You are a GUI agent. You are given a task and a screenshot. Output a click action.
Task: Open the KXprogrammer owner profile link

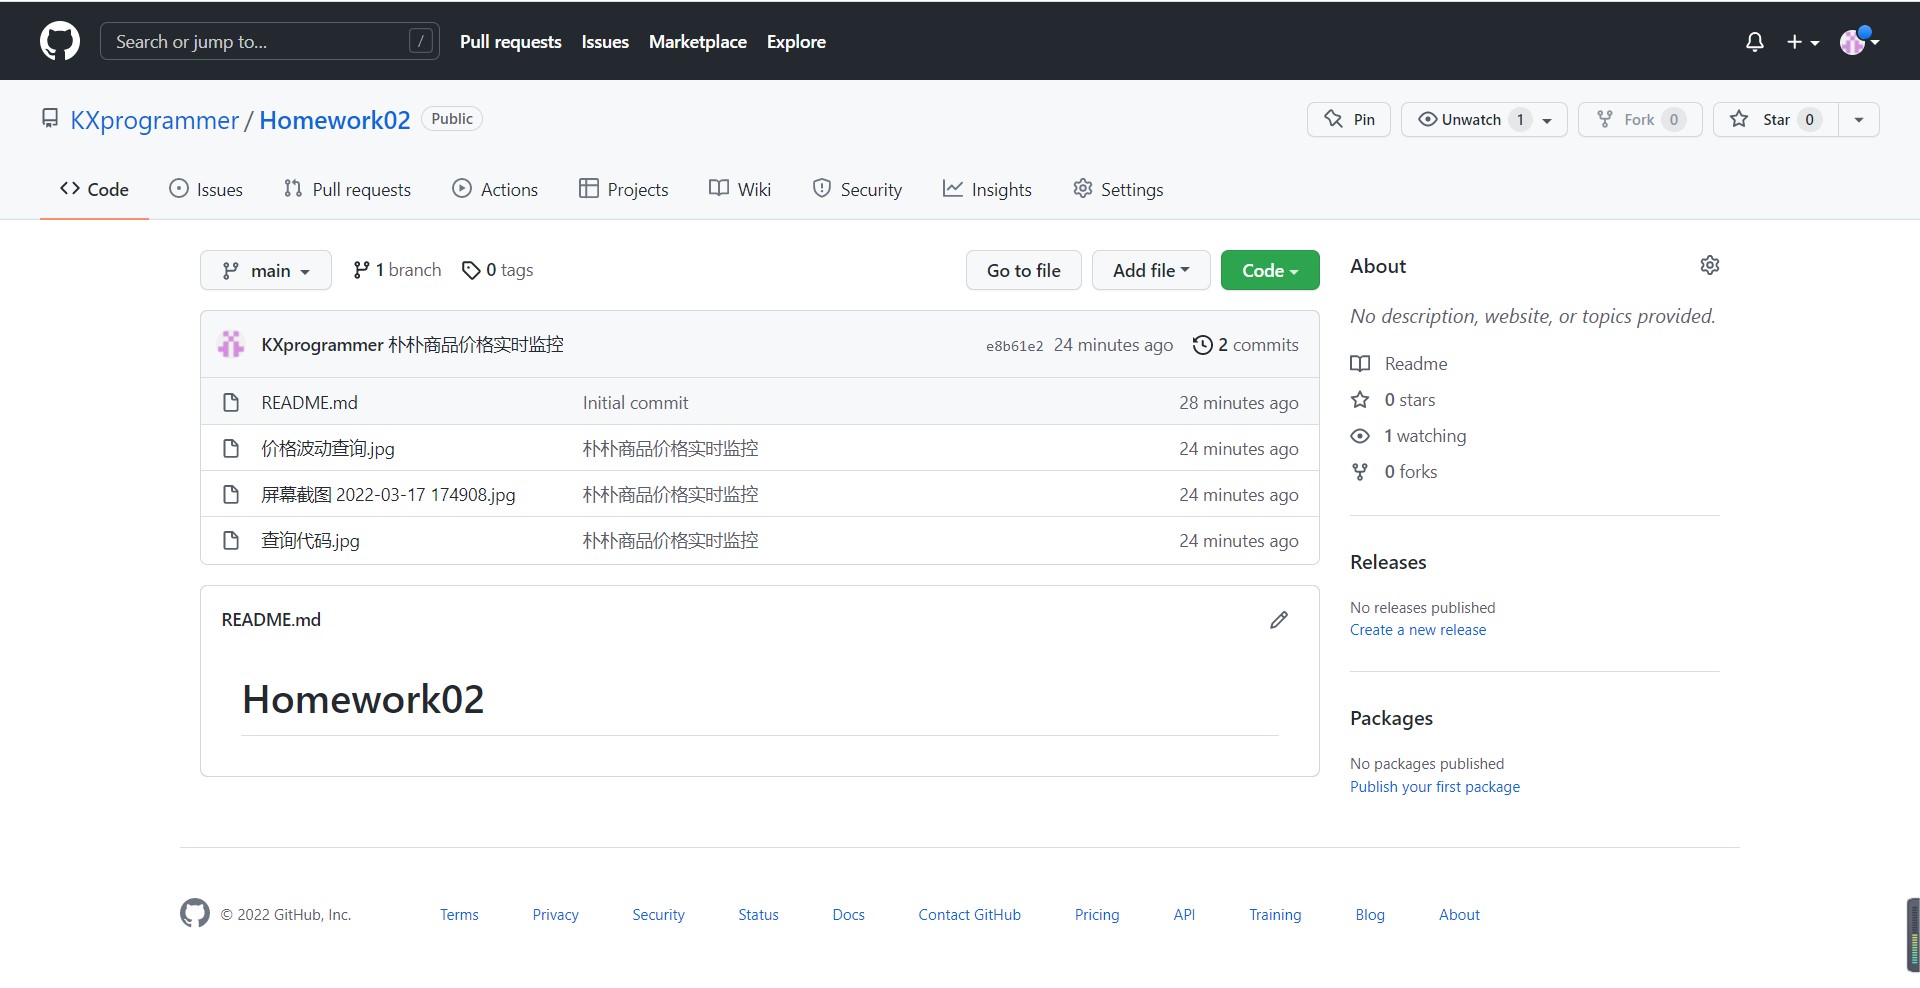click(155, 120)
